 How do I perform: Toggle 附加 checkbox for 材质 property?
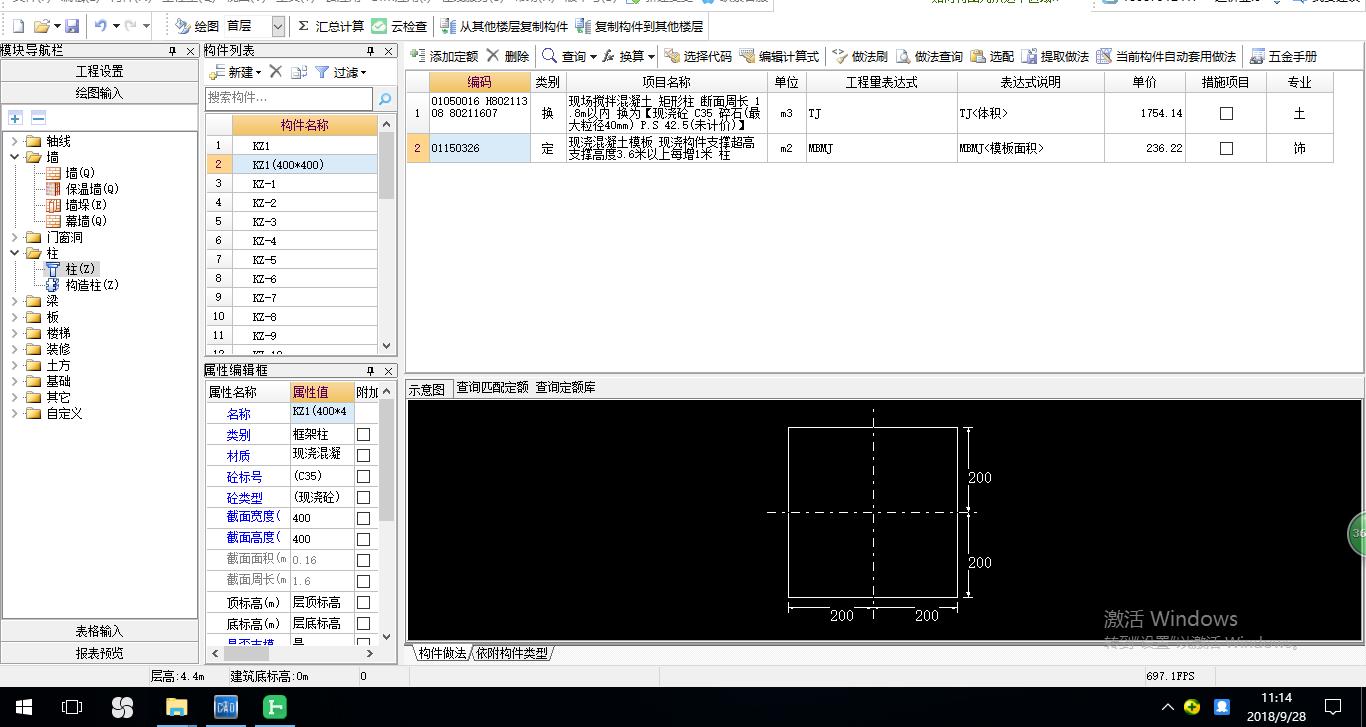(363, 455)
